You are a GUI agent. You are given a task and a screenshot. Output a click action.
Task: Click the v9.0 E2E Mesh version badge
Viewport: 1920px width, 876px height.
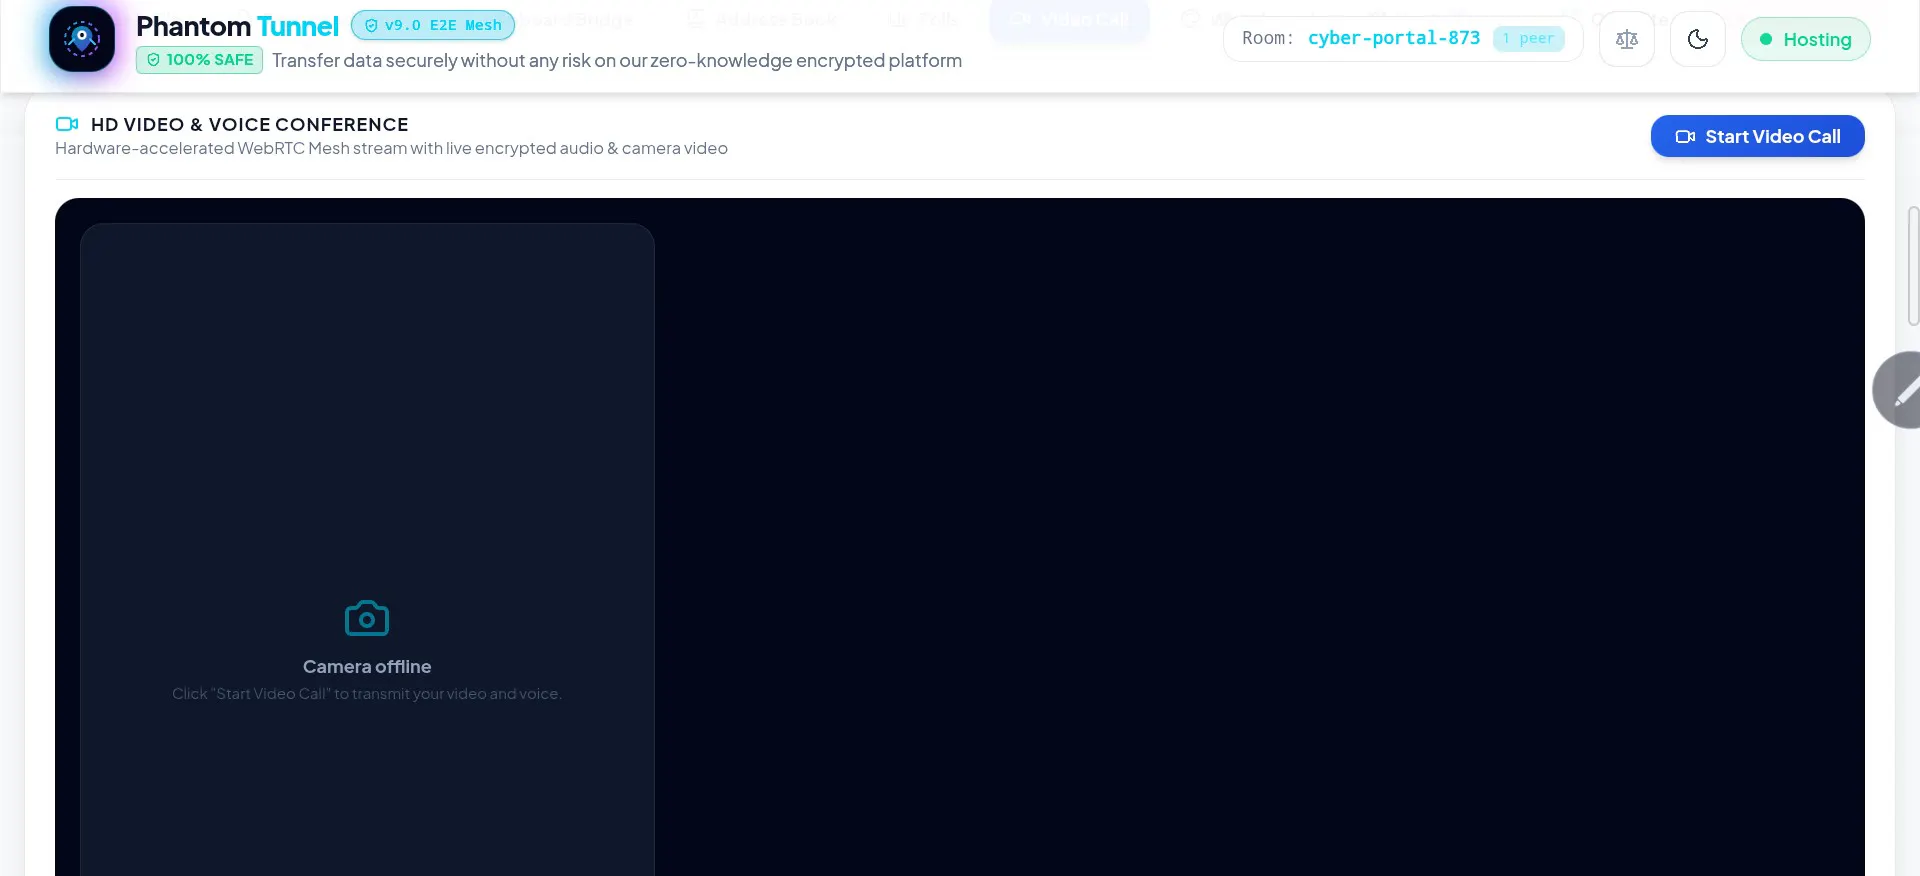433,25
